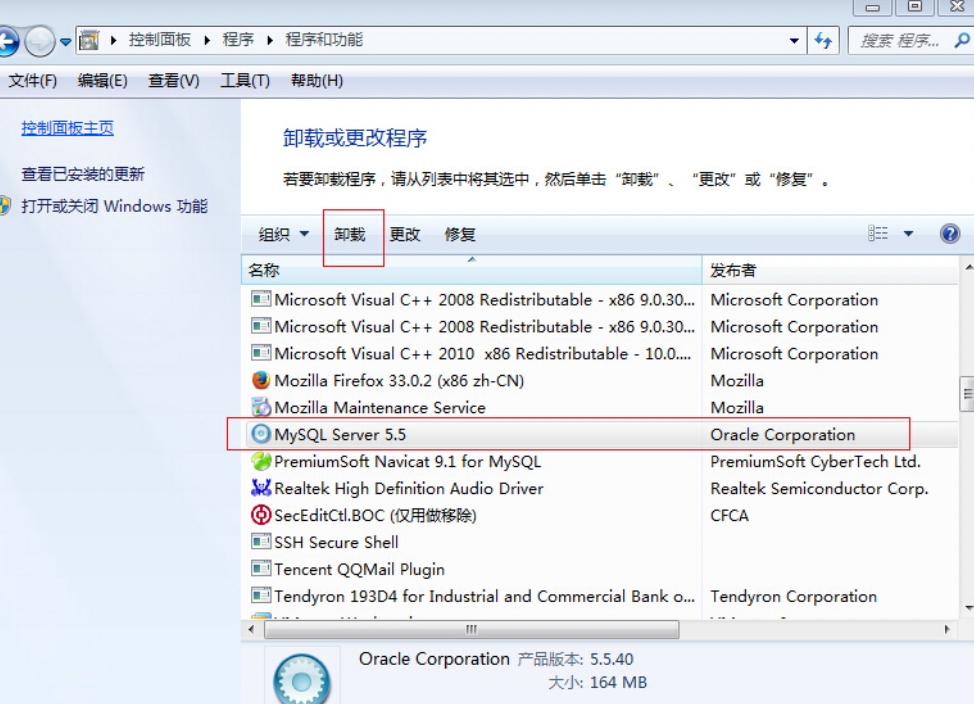Click the 修复 toolbar button
This screenshot has width=974, height=704.
coord(460,234)
